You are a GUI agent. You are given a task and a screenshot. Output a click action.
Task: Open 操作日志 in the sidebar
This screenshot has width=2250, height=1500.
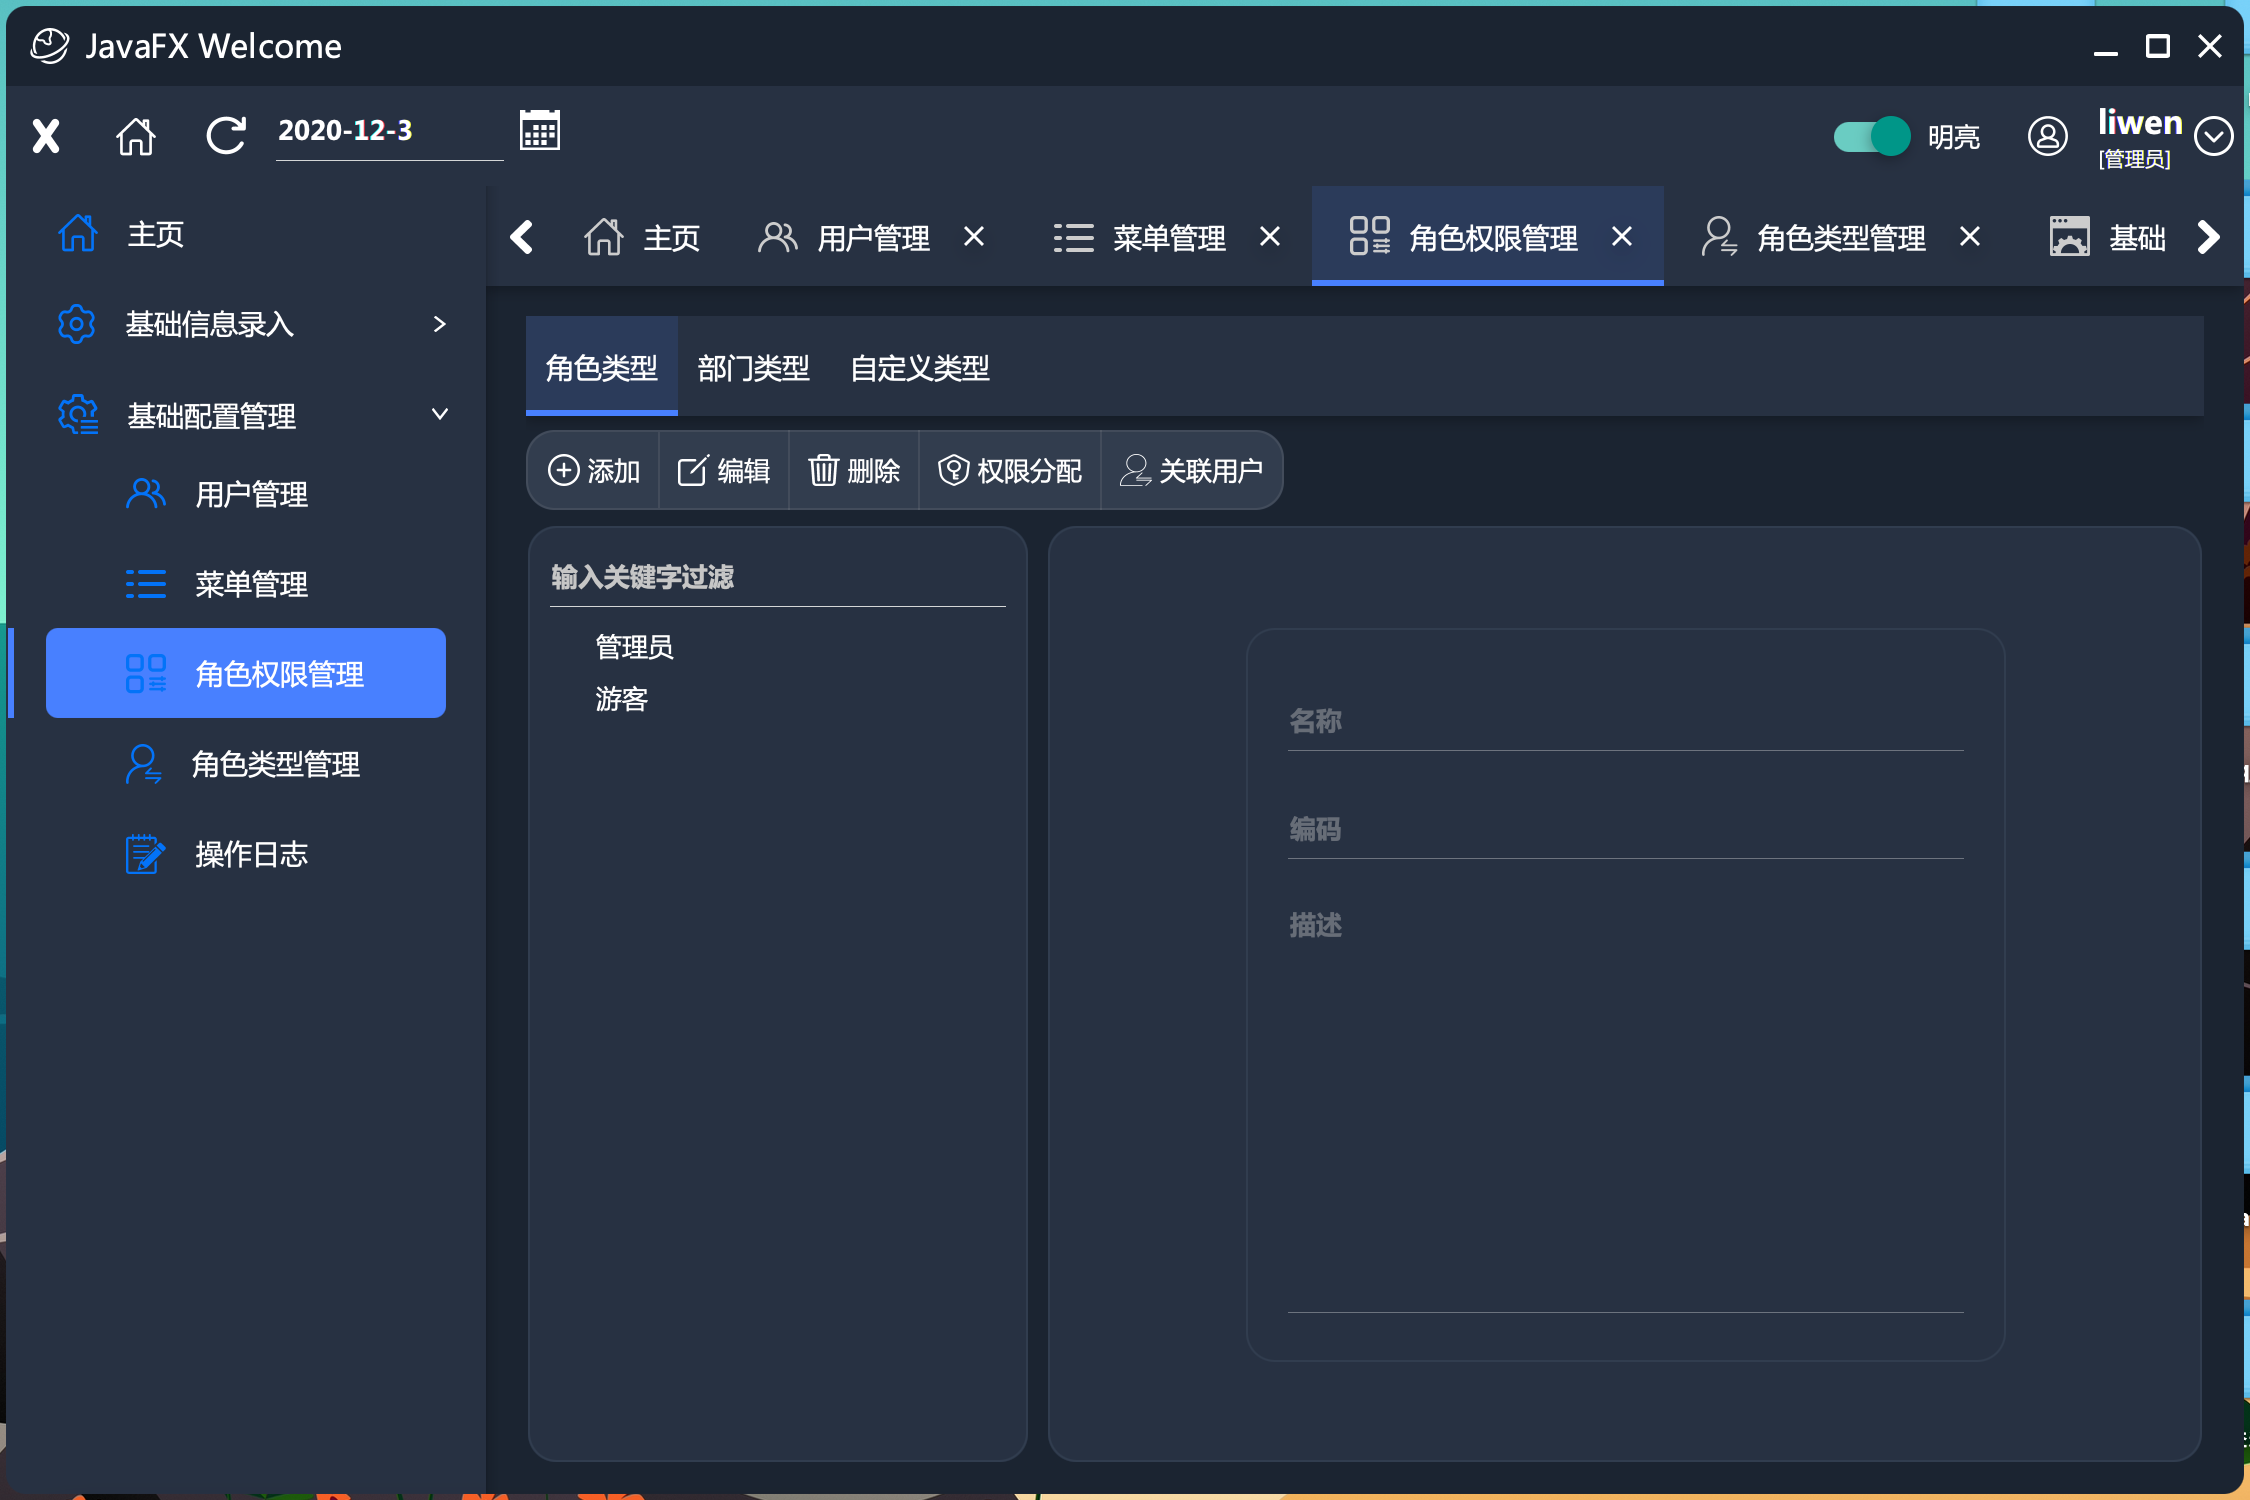(250, 854)
